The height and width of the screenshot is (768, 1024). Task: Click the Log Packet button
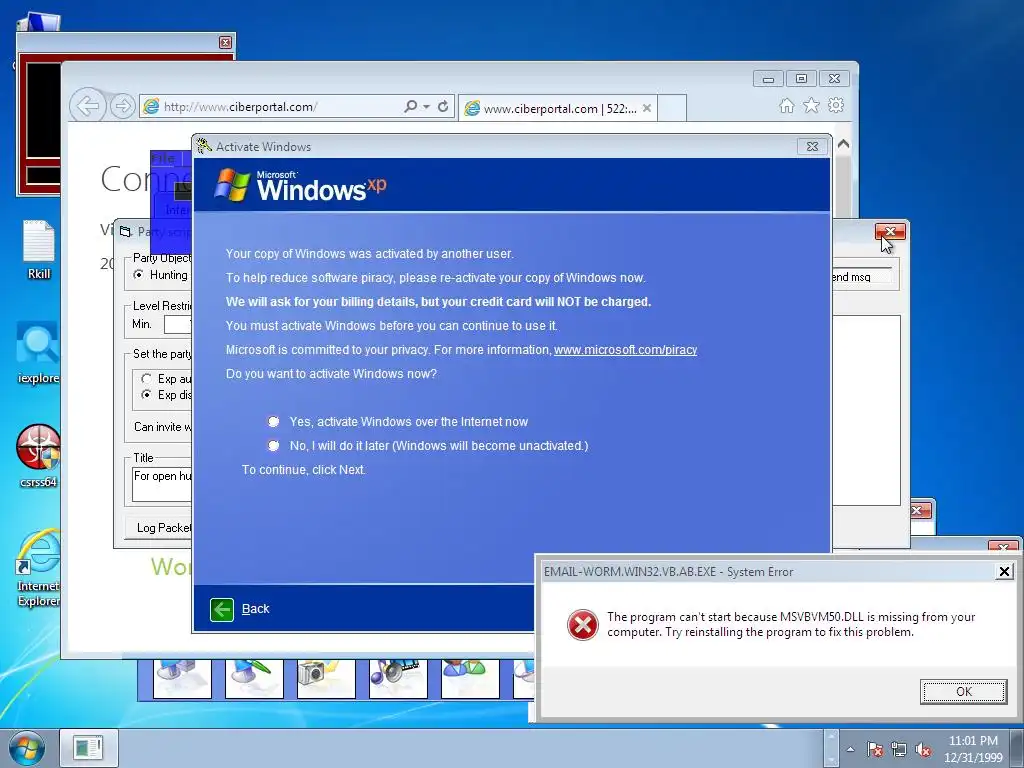pyautogui.click(x=159, y=528)
